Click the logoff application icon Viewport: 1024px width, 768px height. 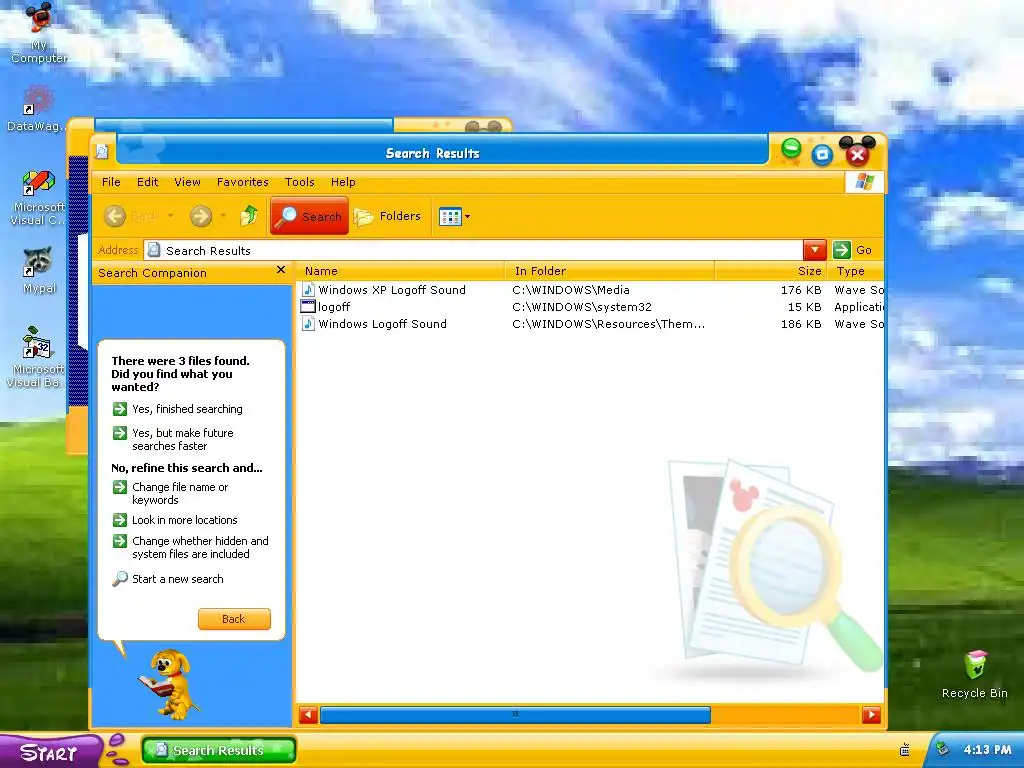[x=308, y=306]
